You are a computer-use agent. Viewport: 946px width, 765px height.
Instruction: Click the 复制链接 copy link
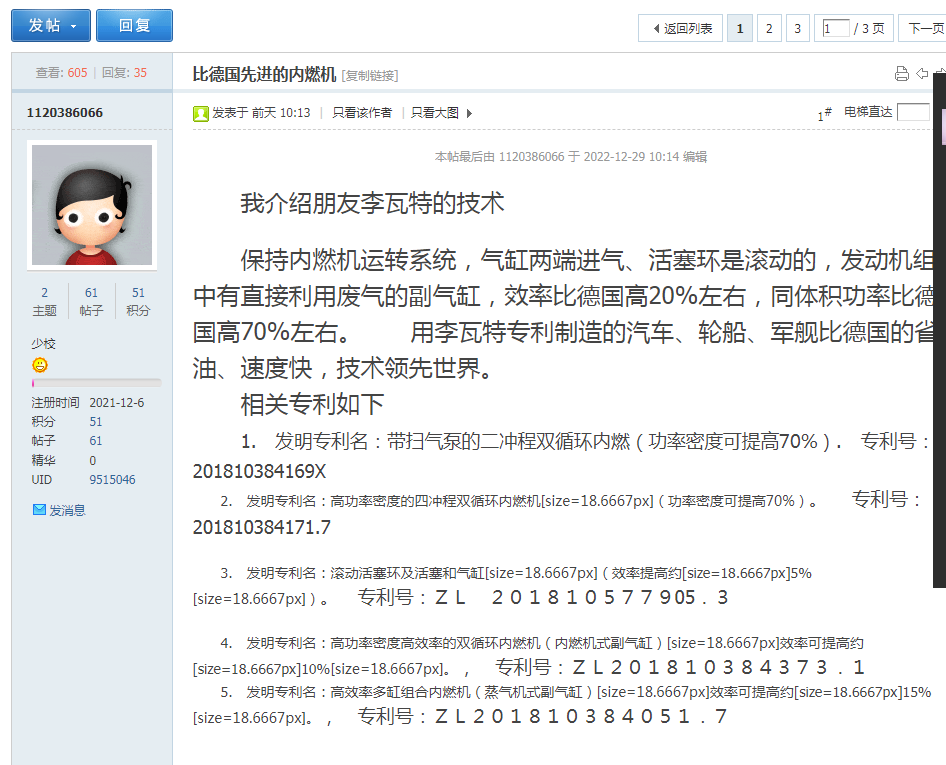coord(370,76)
